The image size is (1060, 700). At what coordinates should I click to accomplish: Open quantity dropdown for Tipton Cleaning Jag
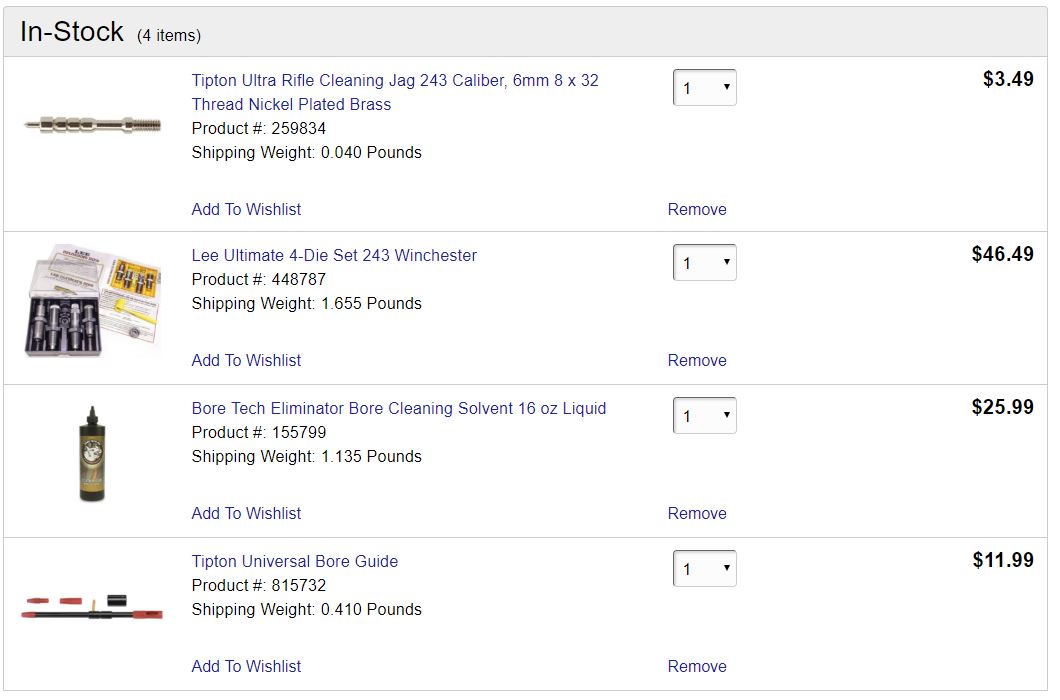click(x=704, y=88)
